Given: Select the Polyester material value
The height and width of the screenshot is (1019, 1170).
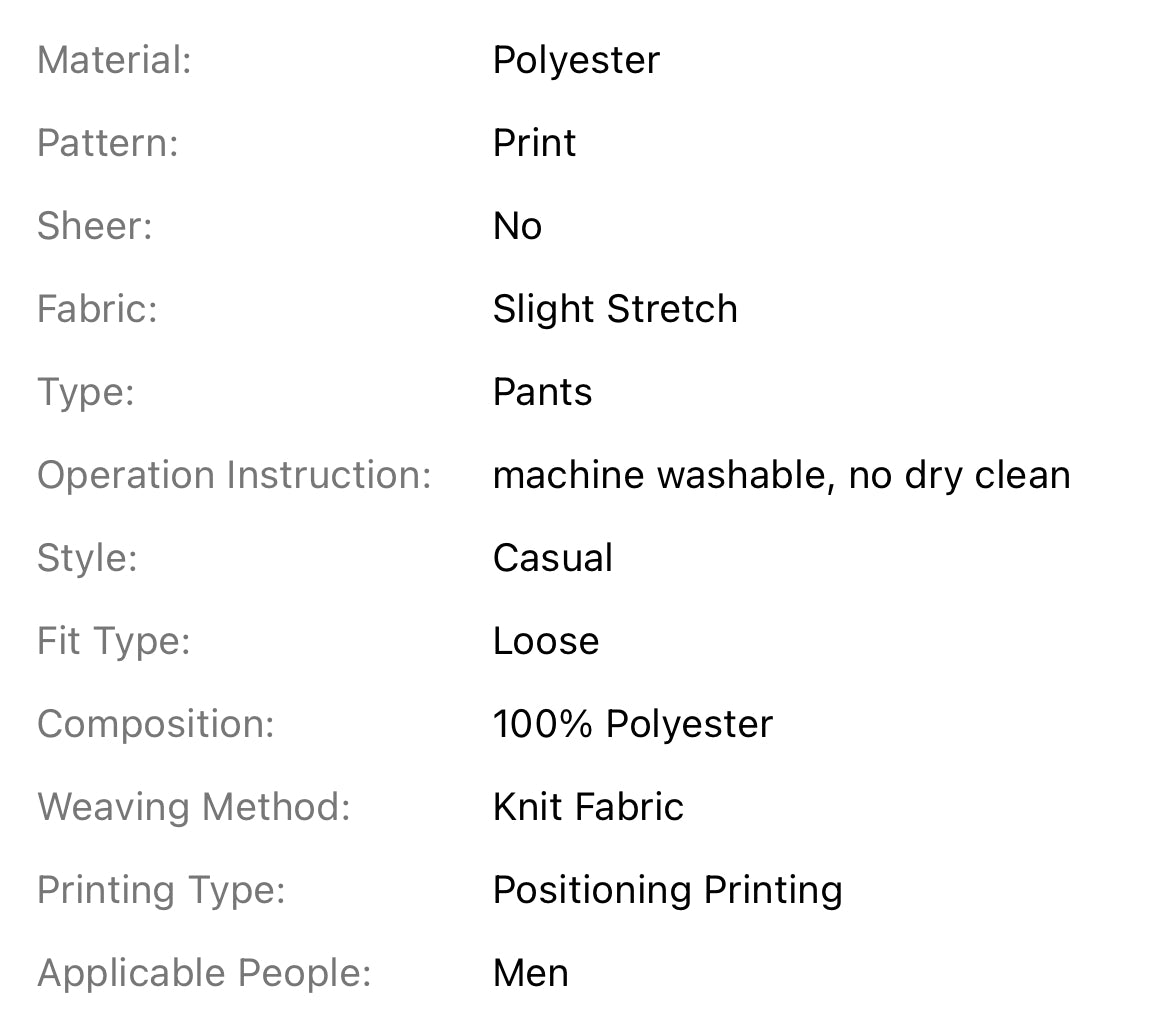Looking at the screenshot, I should [x=576, y=60].
